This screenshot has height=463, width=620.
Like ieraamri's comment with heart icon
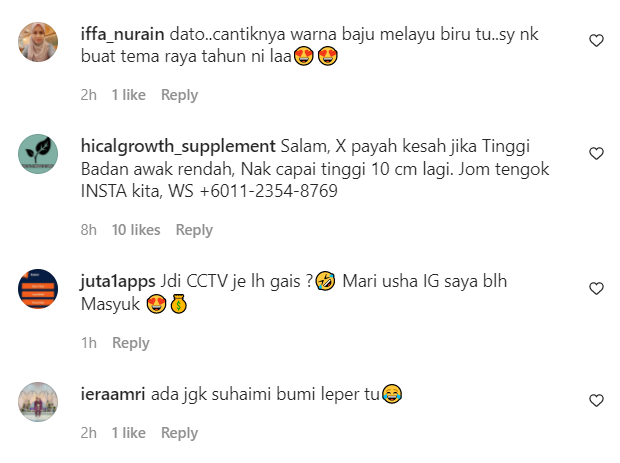pyautogui.click(x=596, y=400)
